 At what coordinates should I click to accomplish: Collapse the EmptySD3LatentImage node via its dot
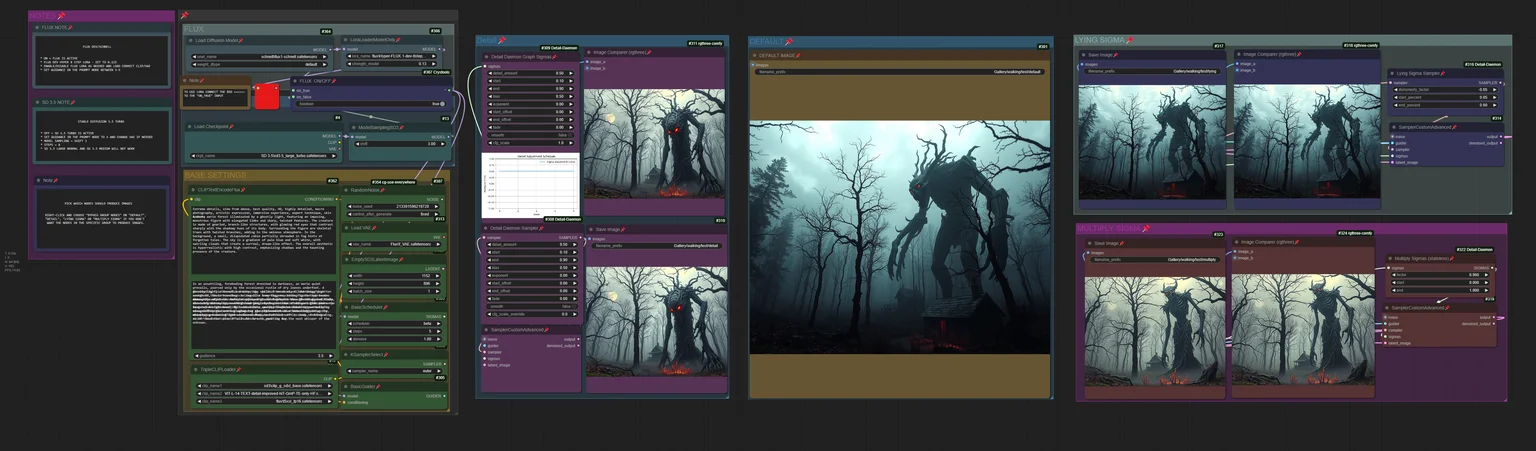[x=345, y=259]
